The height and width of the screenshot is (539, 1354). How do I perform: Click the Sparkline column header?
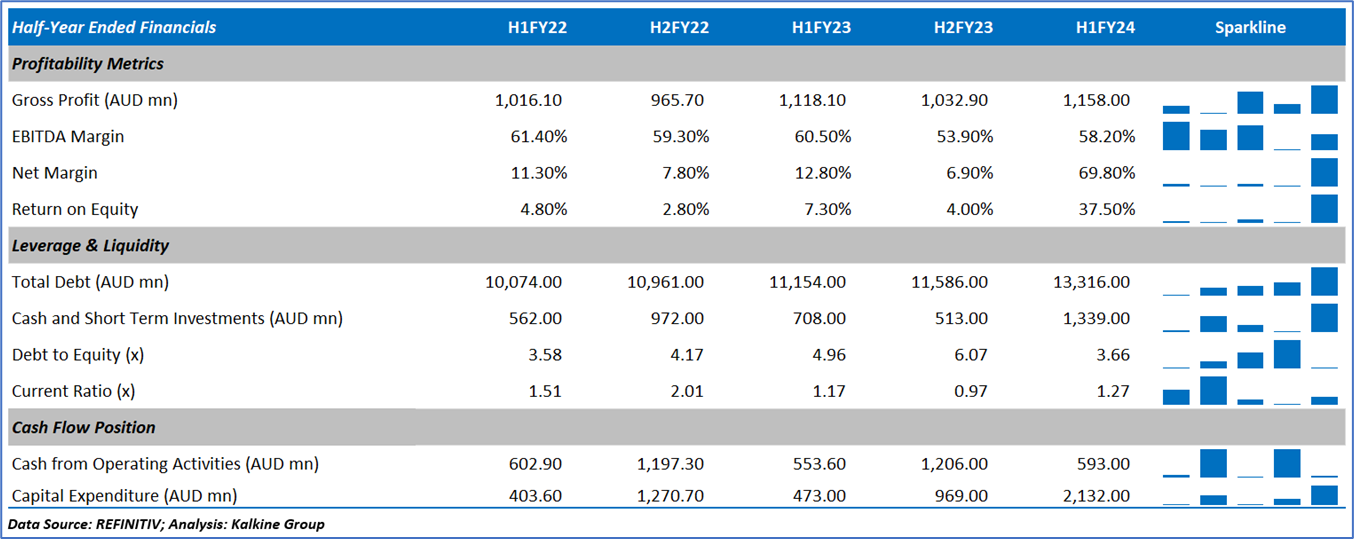pyautogui.click(x=1250, y=27)
